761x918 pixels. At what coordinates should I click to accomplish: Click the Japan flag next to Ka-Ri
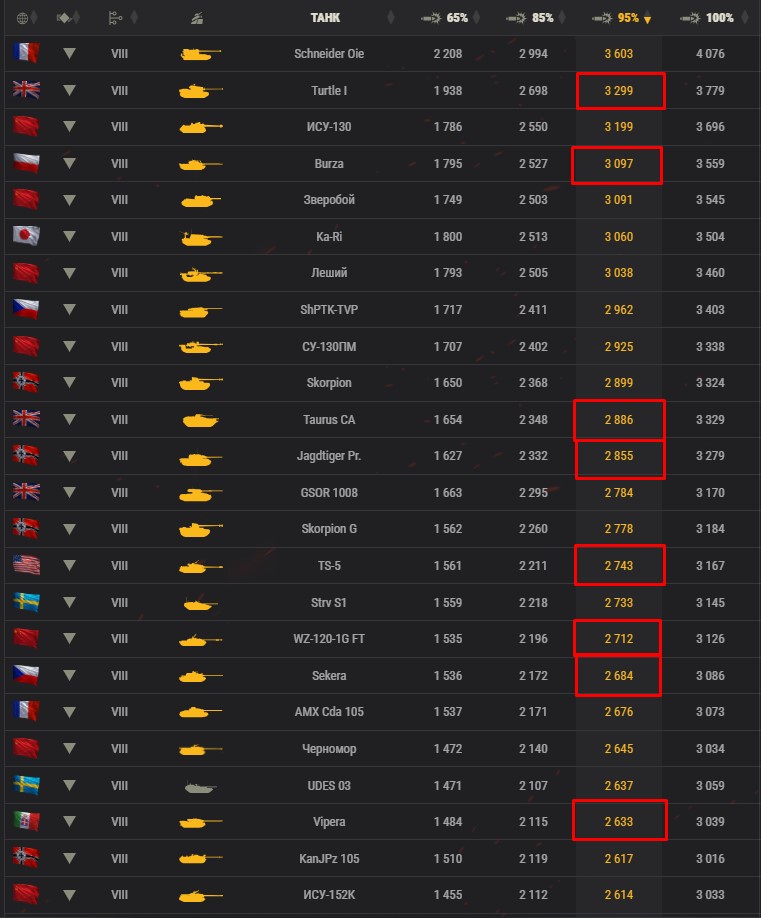click(x=25, y=236)
